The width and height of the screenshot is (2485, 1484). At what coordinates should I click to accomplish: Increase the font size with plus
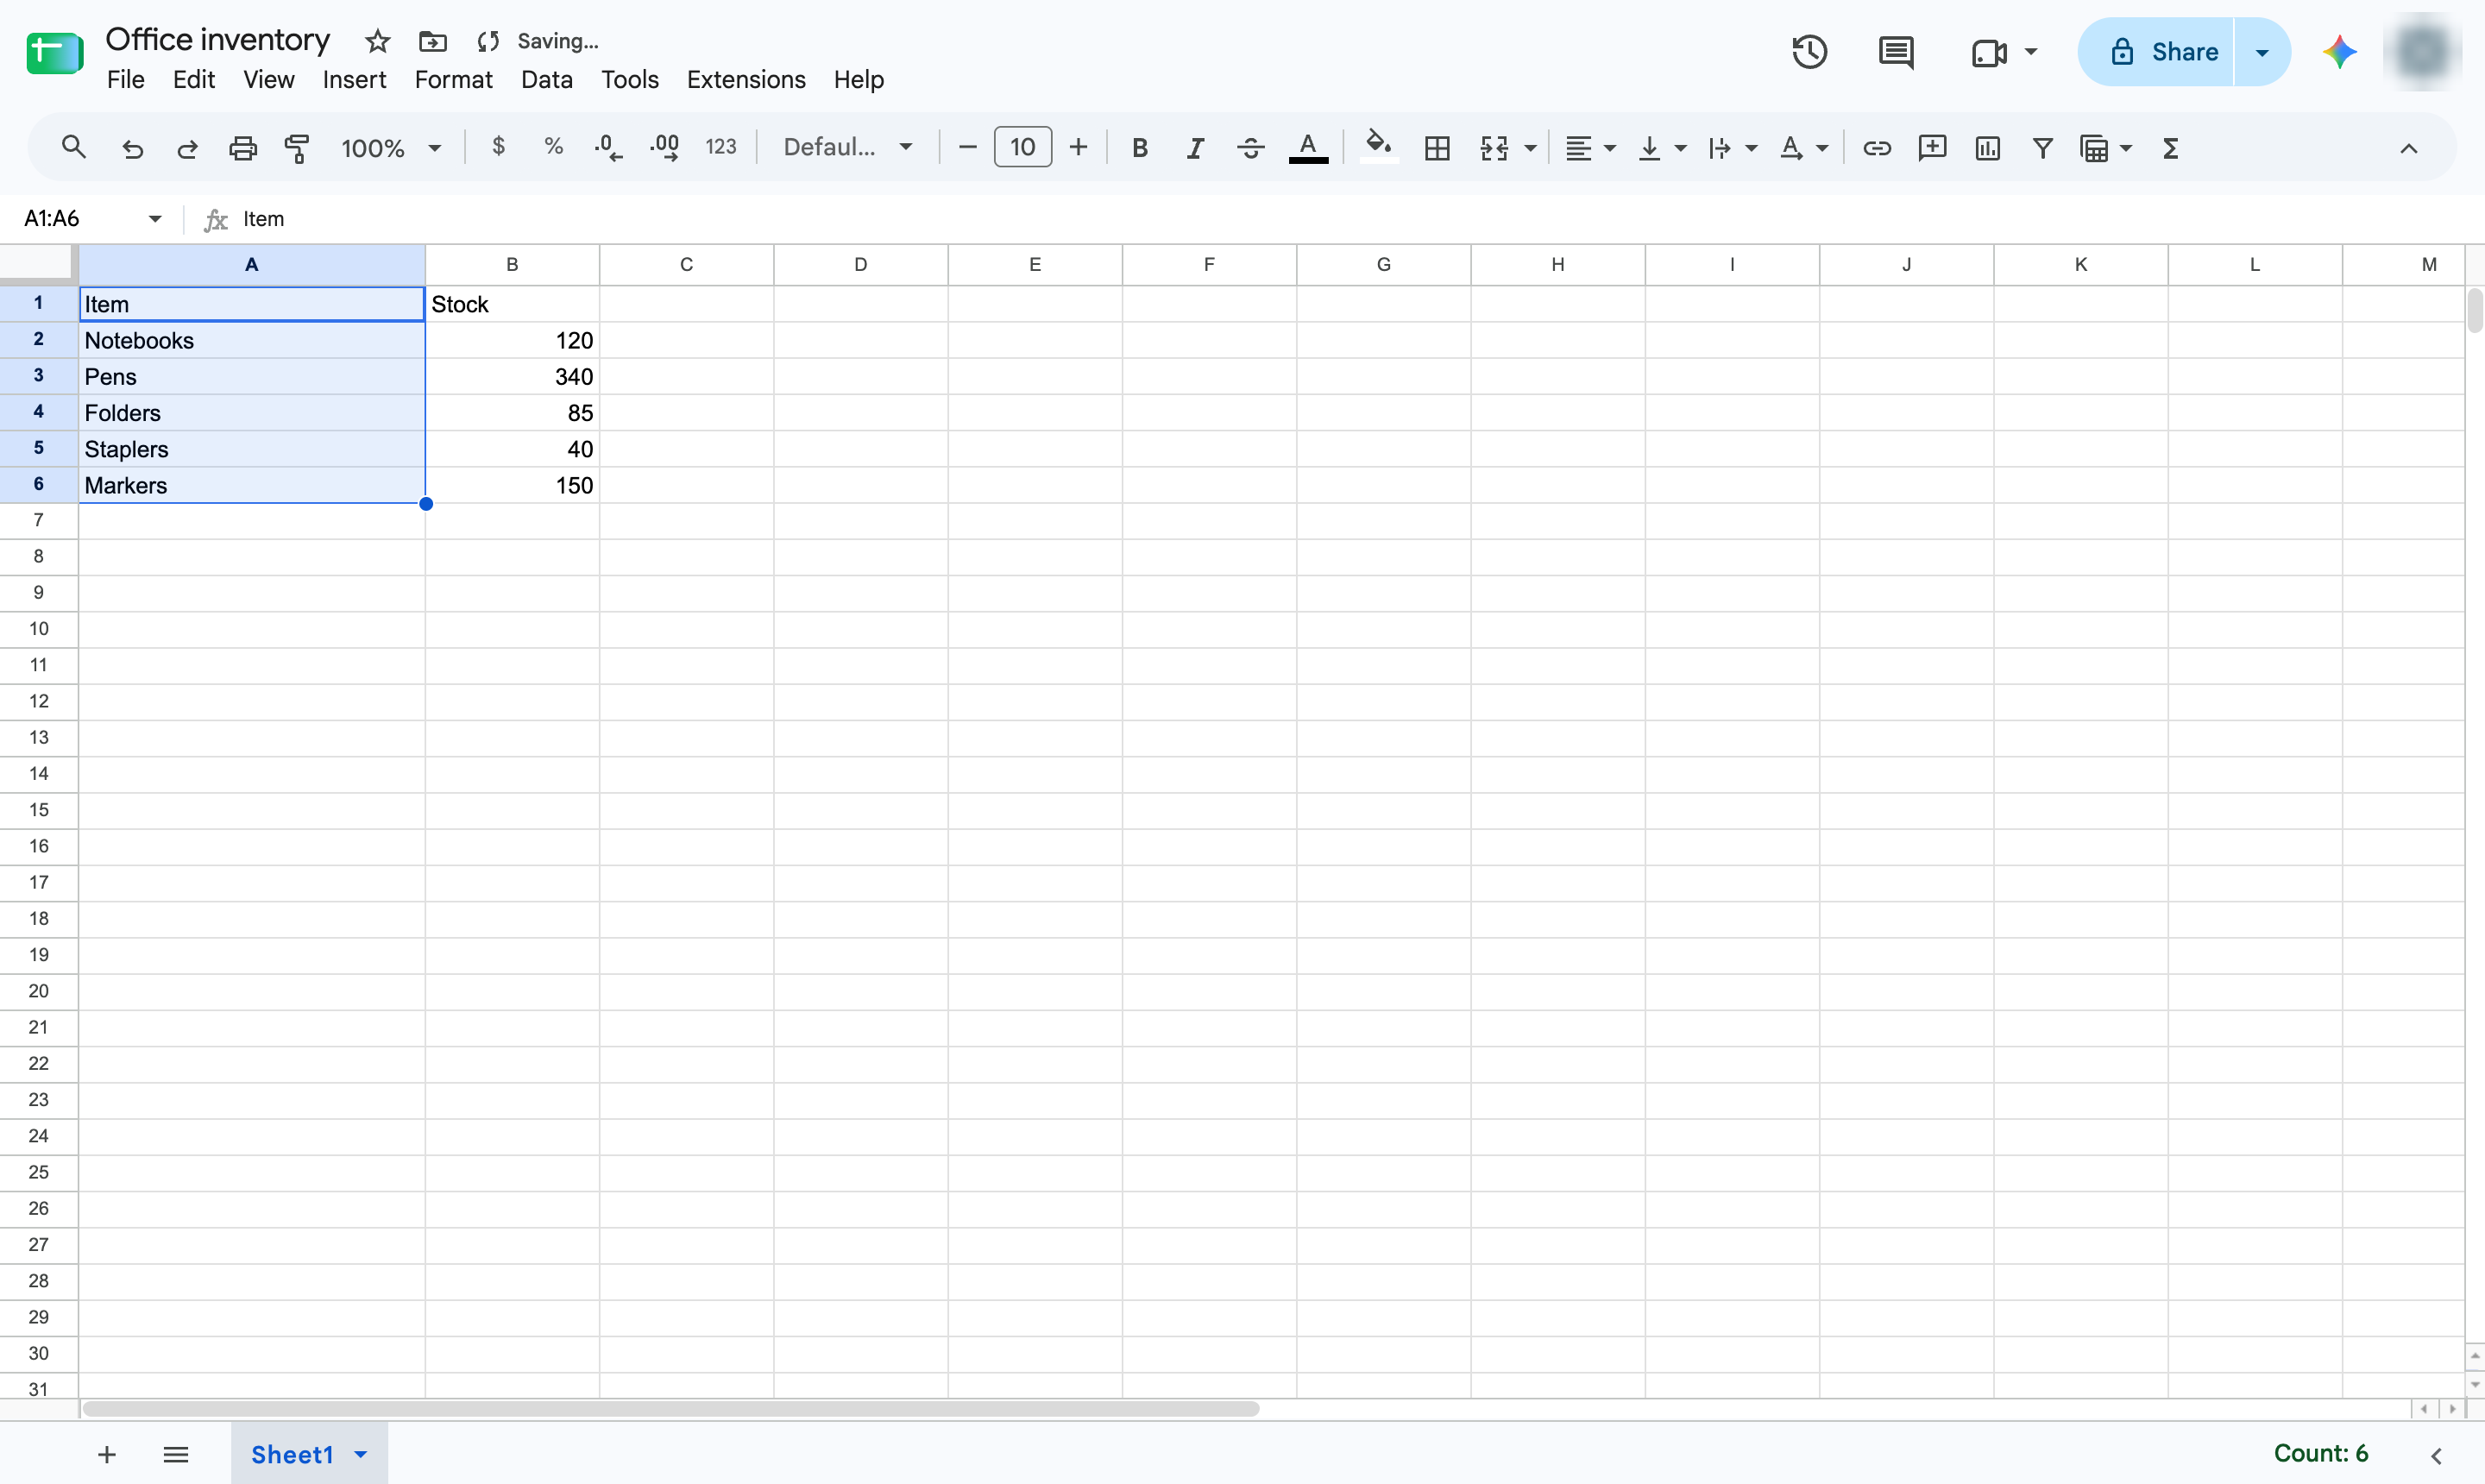[x=1078, y=148]
